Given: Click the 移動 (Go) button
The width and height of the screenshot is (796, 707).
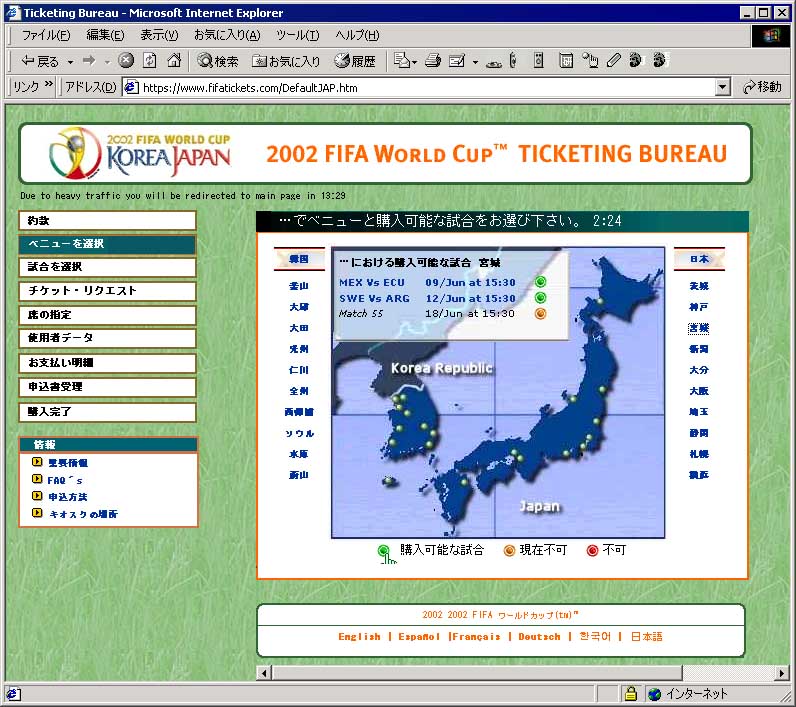Looking at the screenshot, I should (762, 87).
